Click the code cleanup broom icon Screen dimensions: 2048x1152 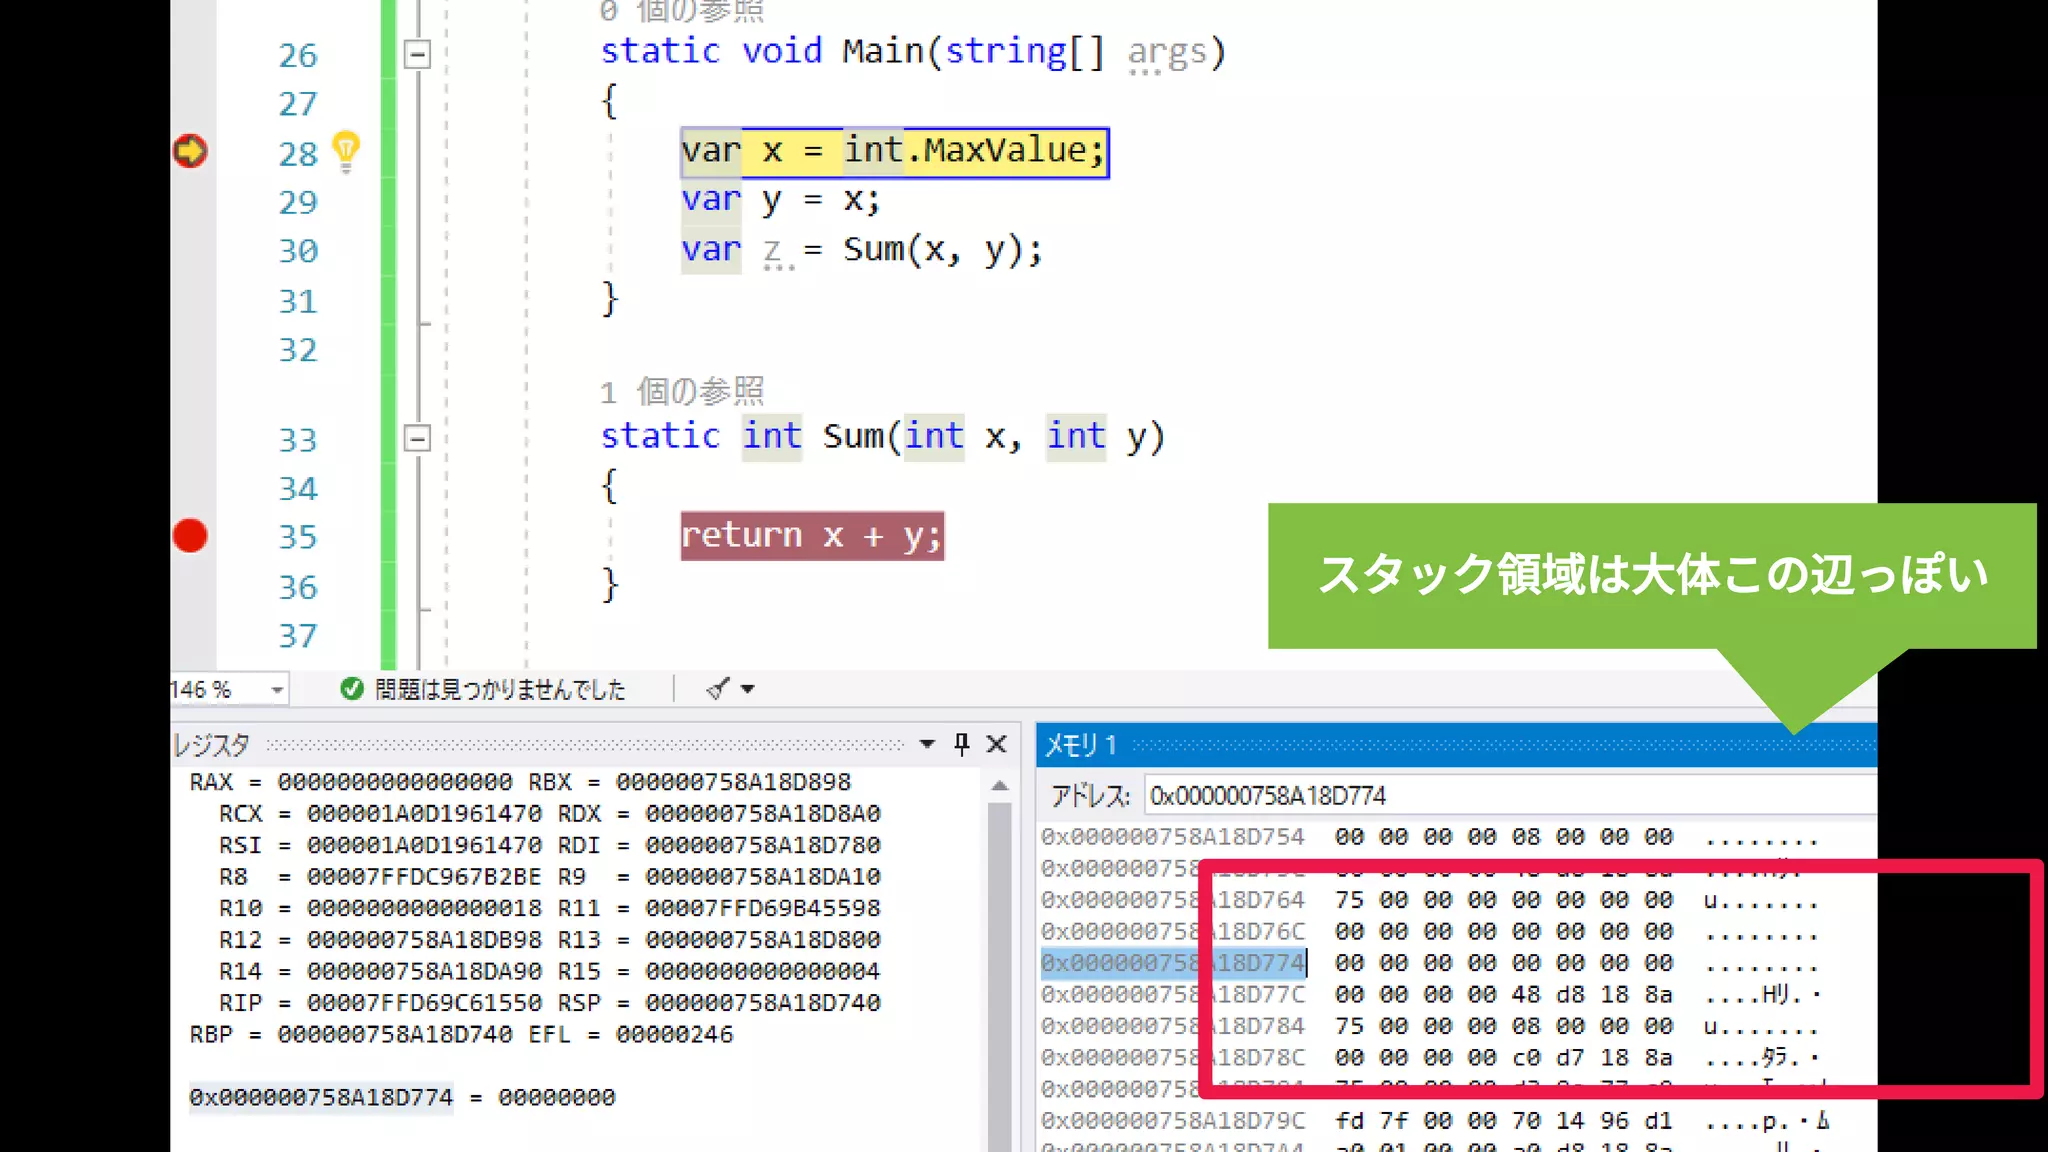click(x=717, y=688)
